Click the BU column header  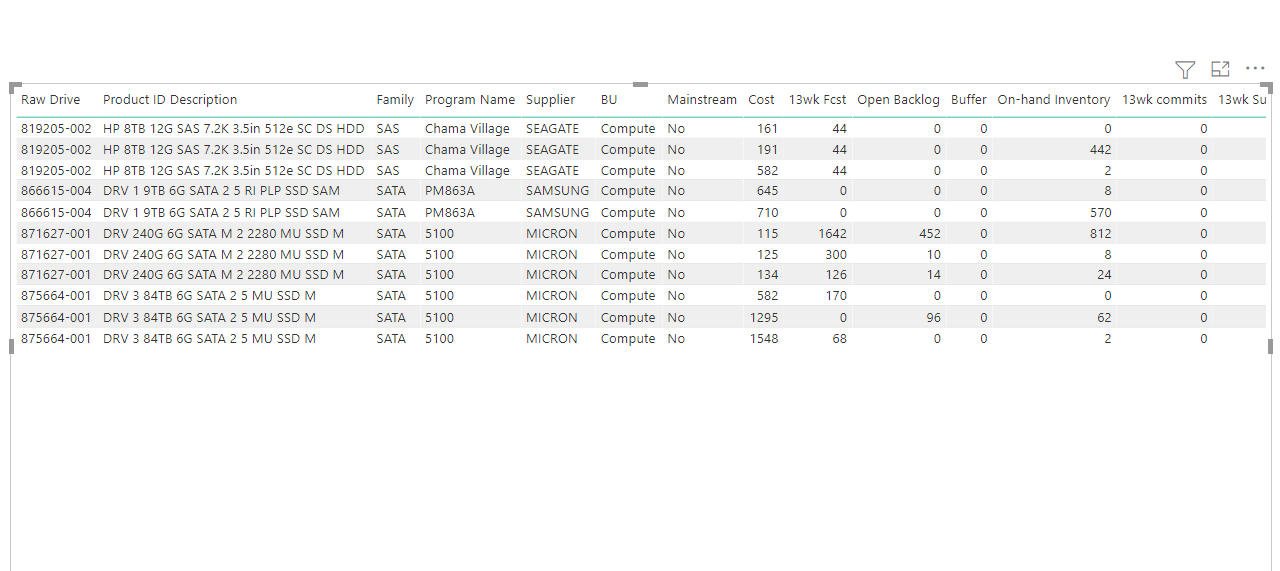point(609,100)
